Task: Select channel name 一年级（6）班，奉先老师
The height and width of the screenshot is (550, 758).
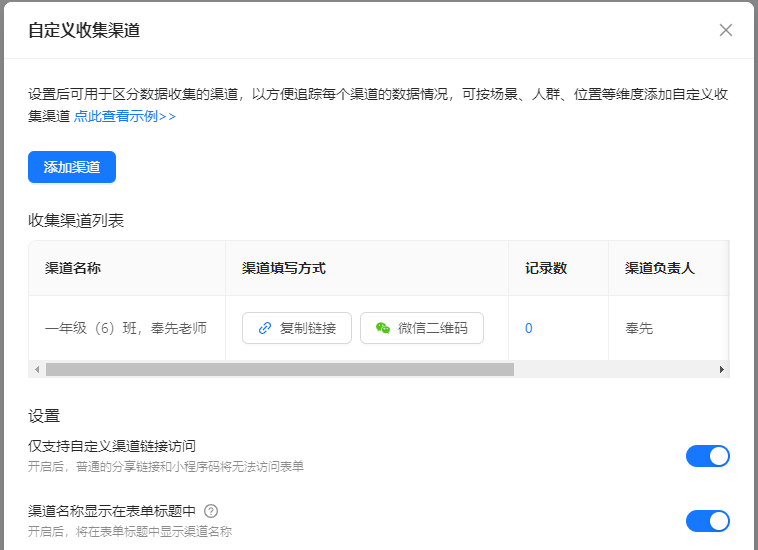Action: pyautogui.click(x=126, y=328)
